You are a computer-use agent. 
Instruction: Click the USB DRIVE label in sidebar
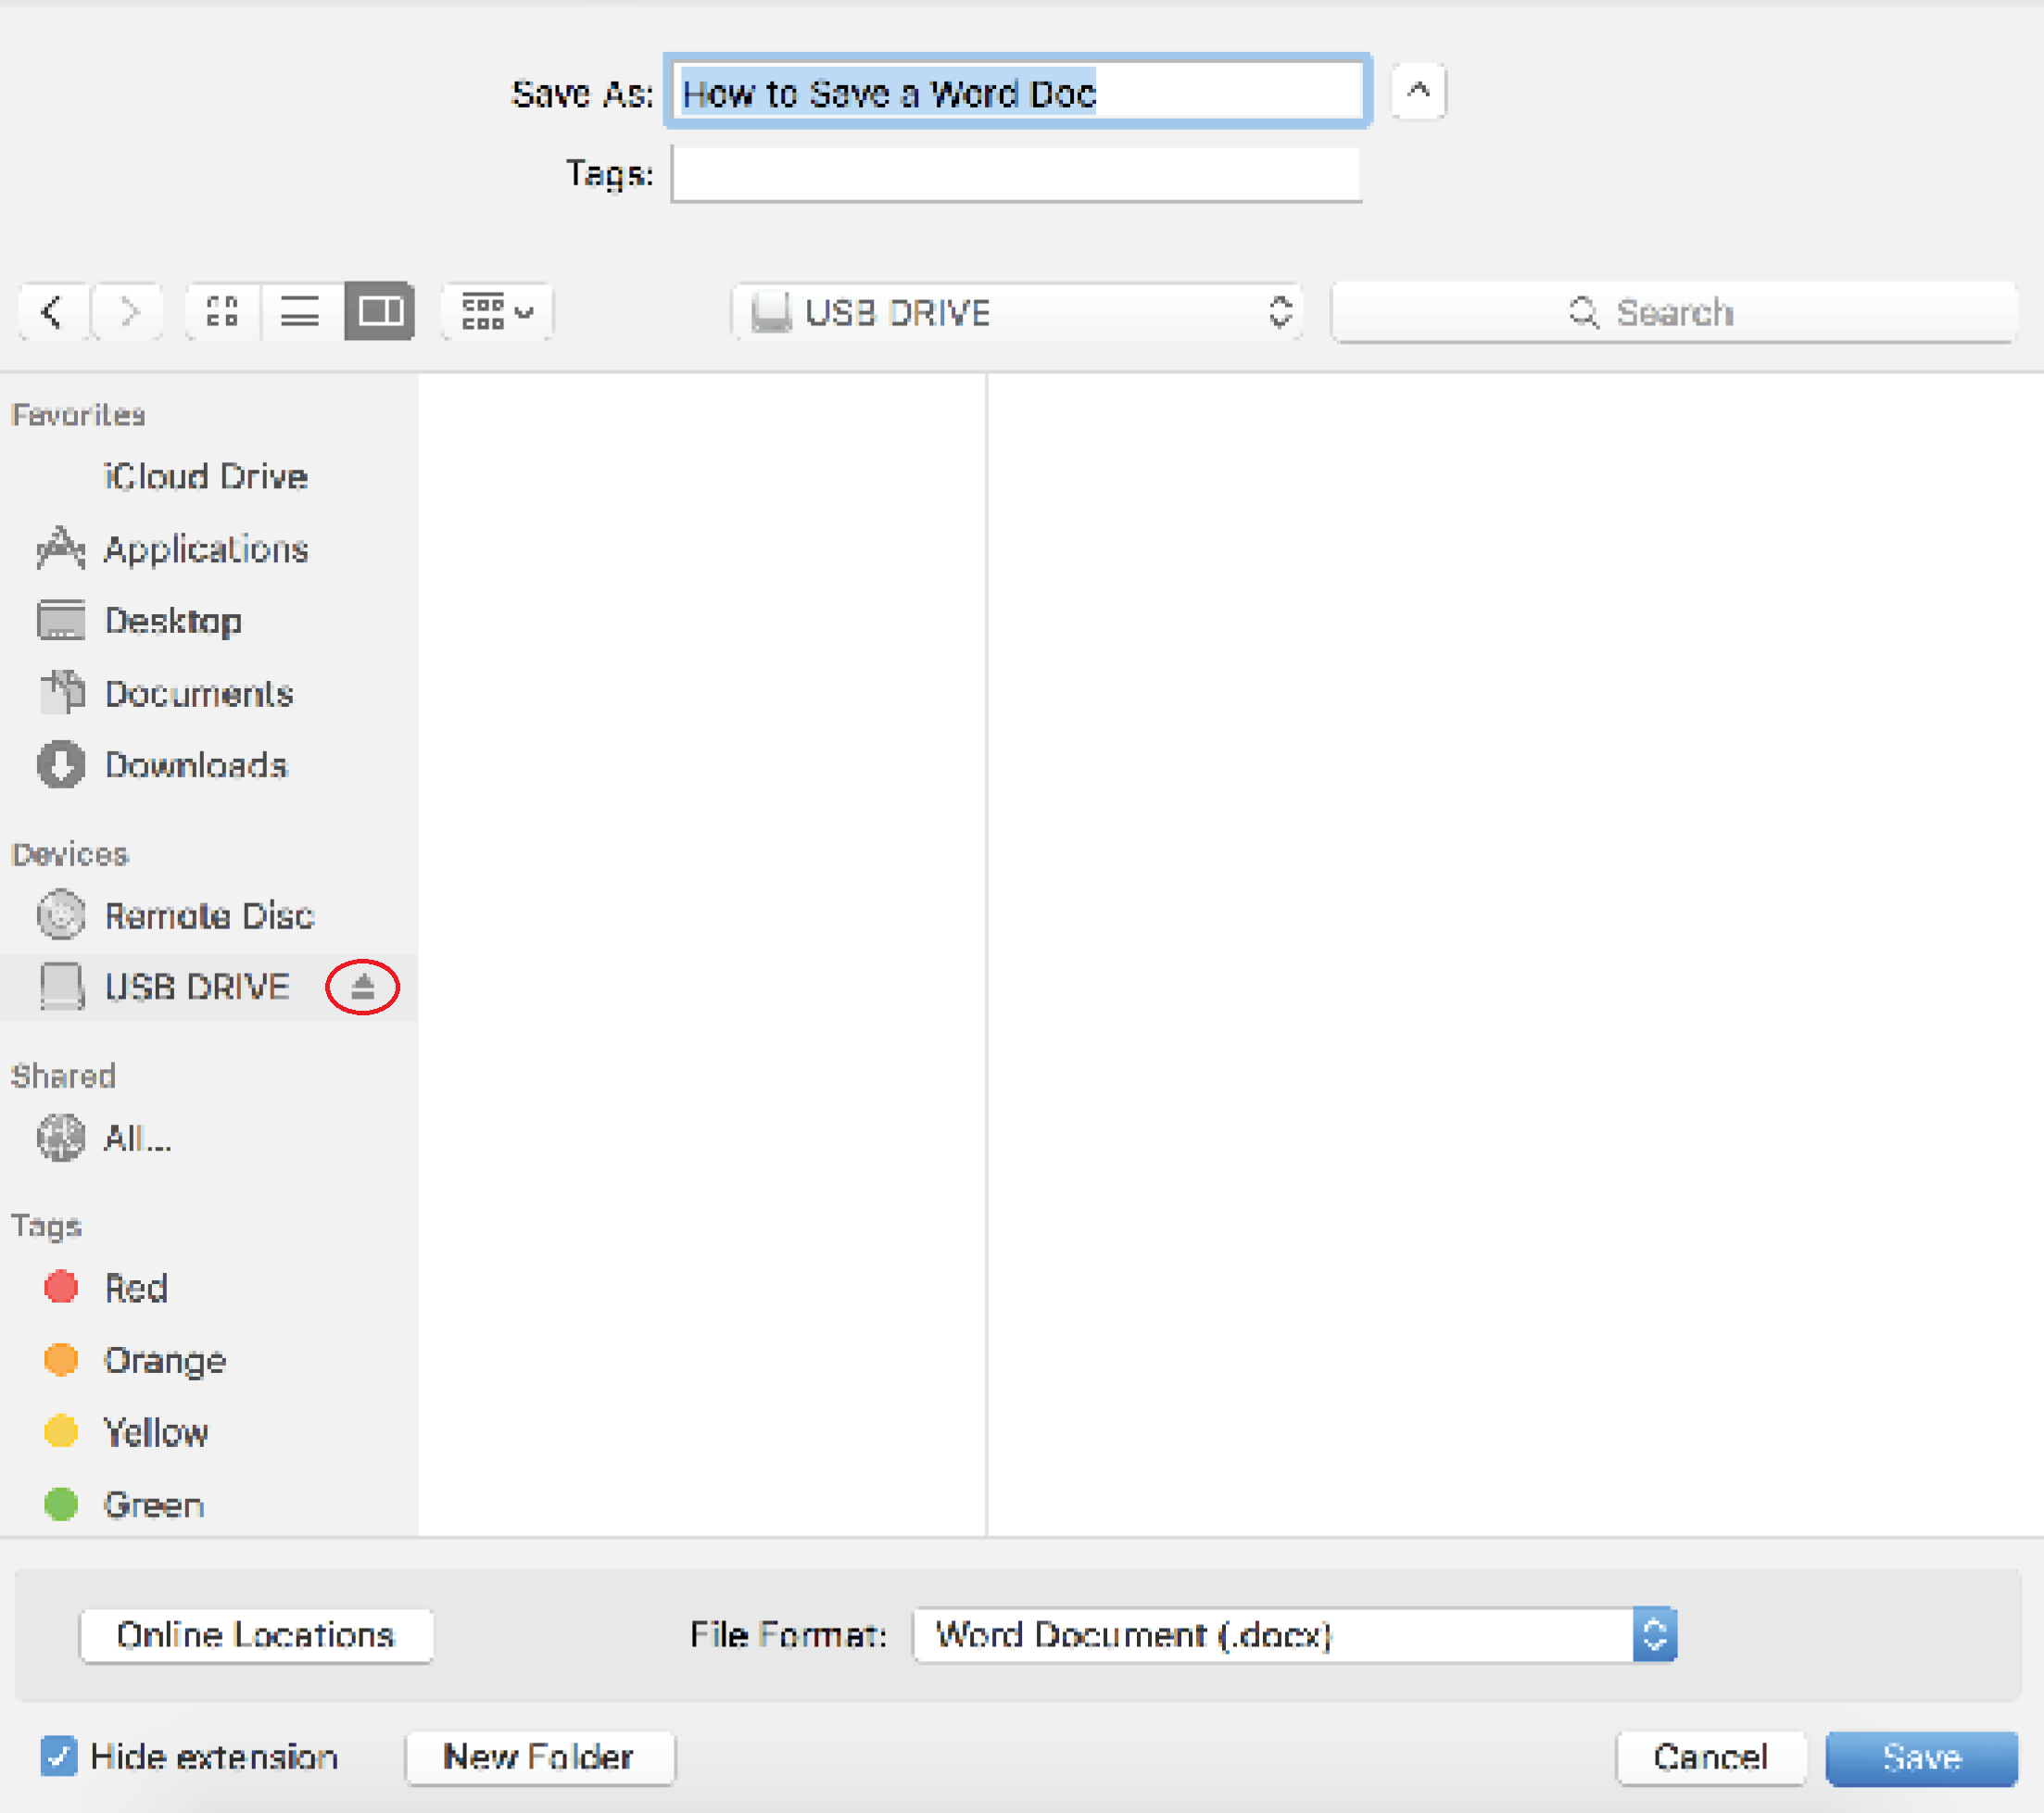tap(197, 987)
